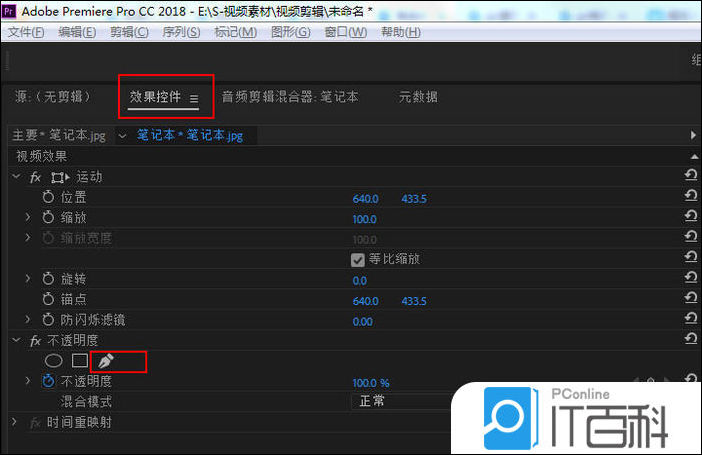Viewport: 702px width, 455px height.
Task: Open the 文件(F) menu
Action: (x=26, y=32)
